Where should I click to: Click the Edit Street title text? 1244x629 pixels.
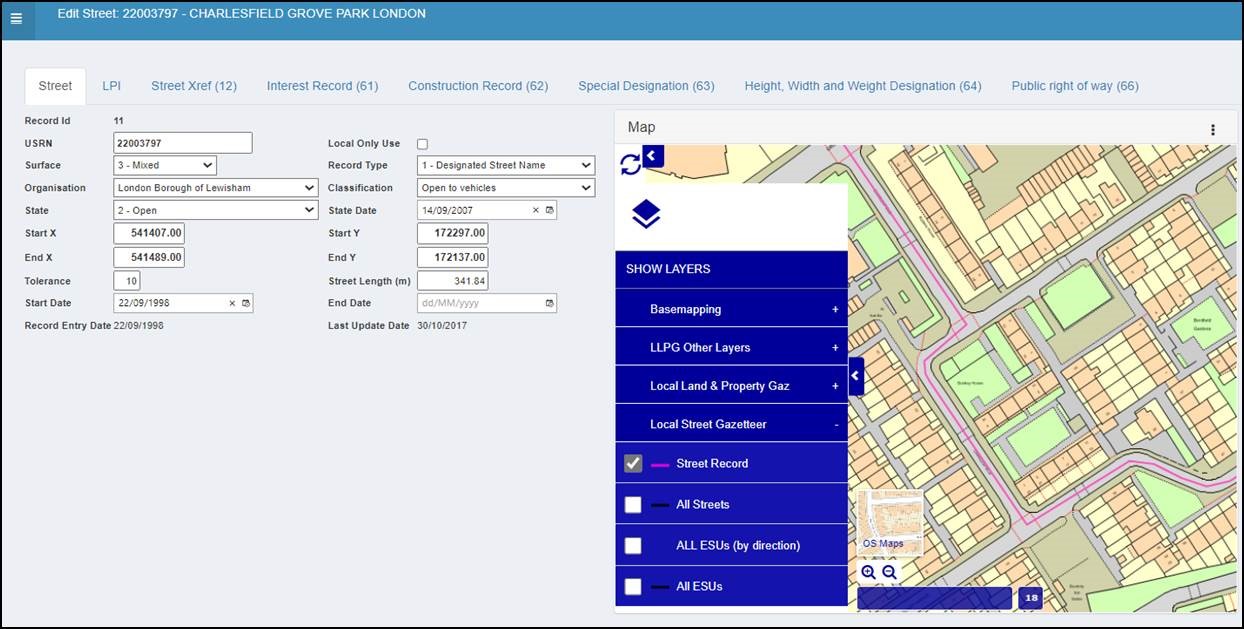pyautogui.click(x=241, y=14)
